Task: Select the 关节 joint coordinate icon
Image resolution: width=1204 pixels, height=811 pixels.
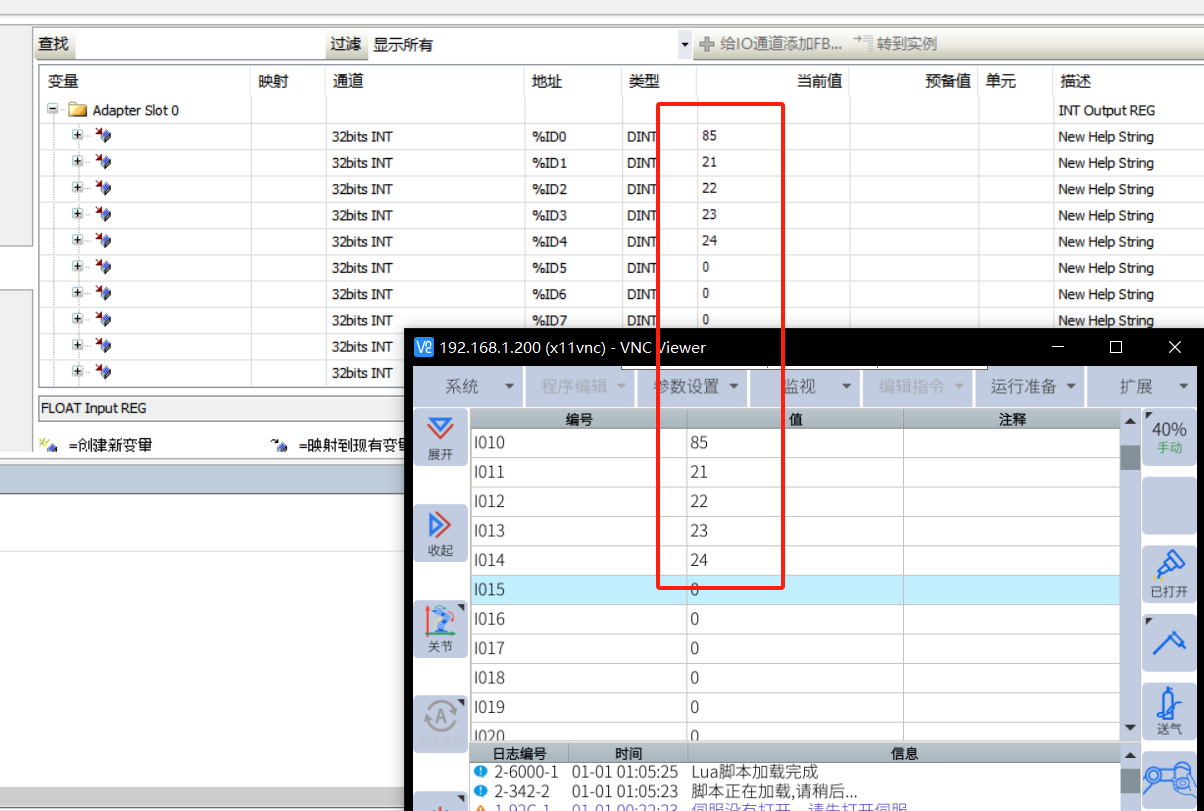Action: [440, 629]
